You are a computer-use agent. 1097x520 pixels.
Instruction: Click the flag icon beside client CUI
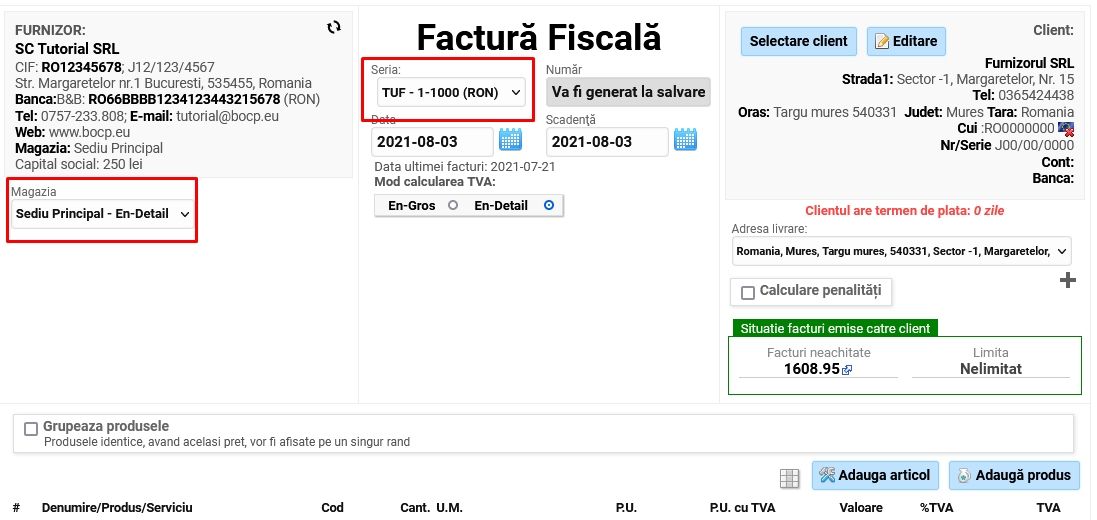tap(1066, 129)
